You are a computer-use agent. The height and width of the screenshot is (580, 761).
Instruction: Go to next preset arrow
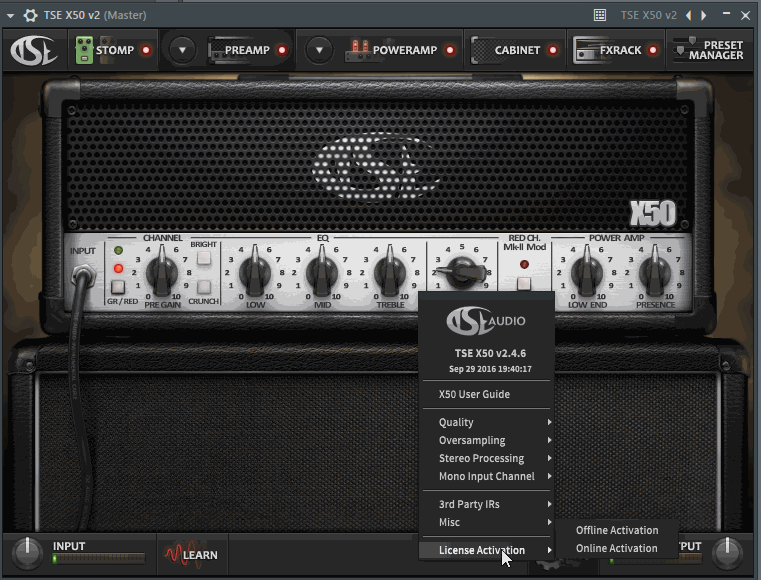[703, 16]
